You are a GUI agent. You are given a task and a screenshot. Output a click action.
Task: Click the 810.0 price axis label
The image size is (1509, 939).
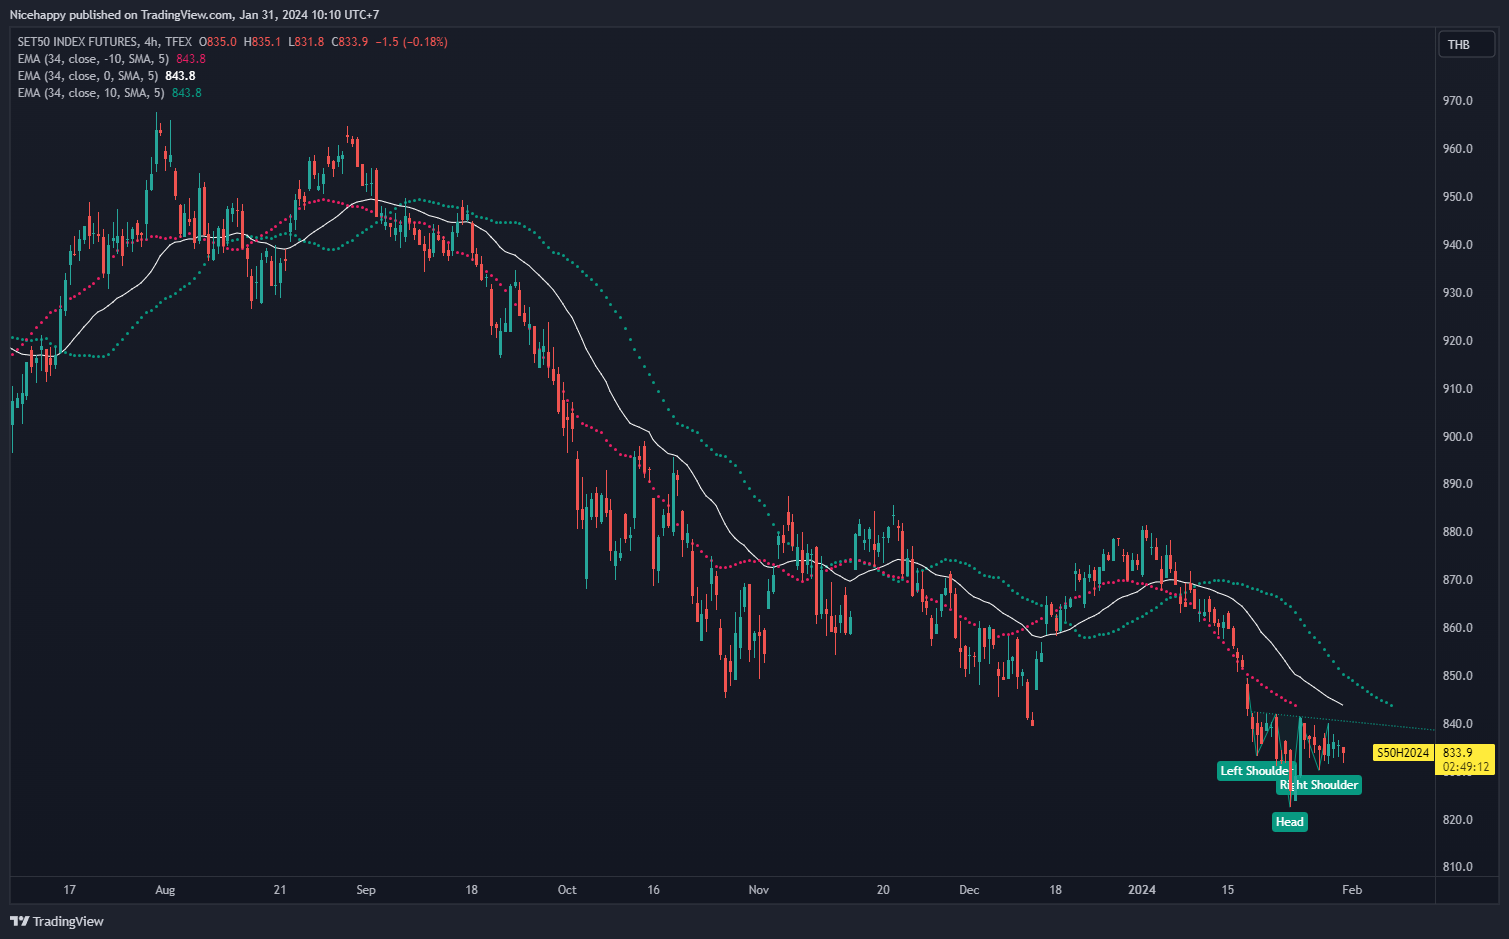click(1457, 867)
